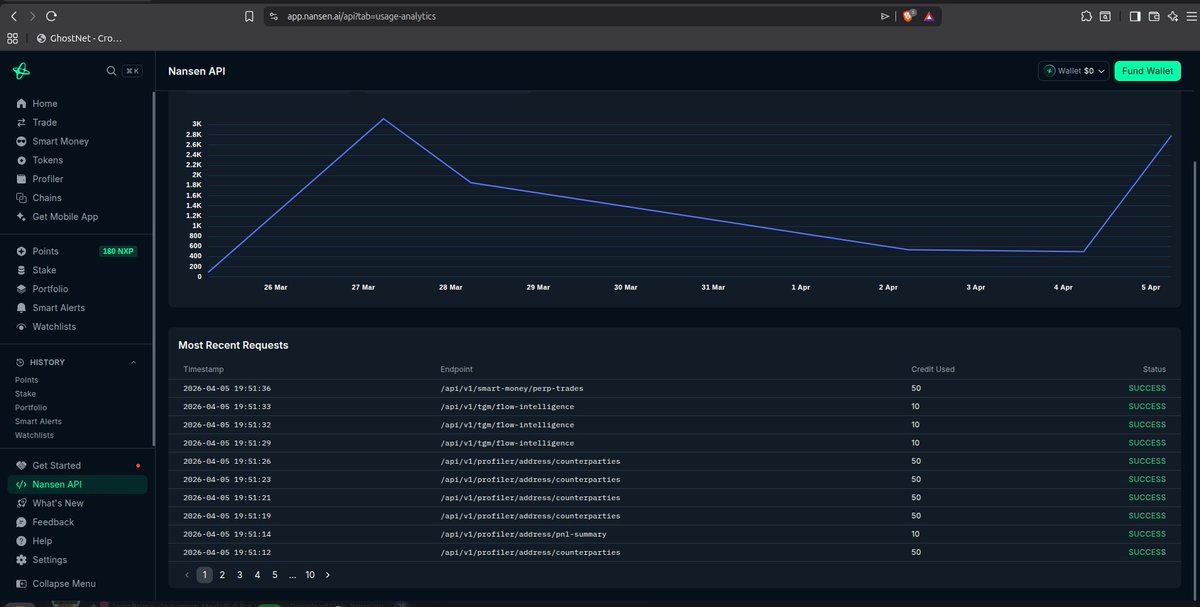Go to page 5 of requests
The width and height of the screenshot is (1200, 607).
pos(275,575)
